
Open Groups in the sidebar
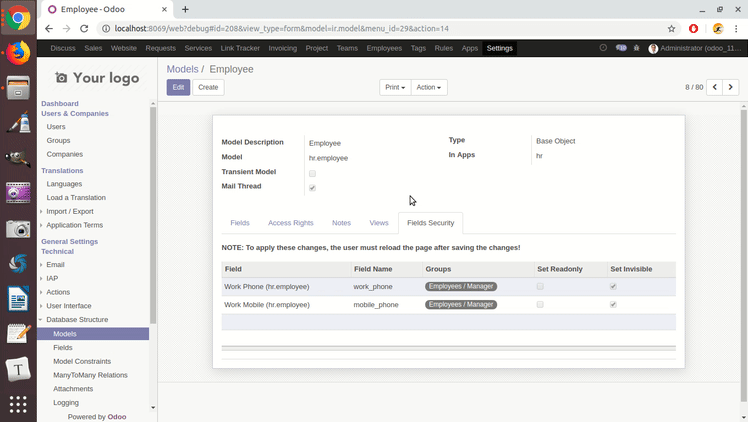[58, 141]
